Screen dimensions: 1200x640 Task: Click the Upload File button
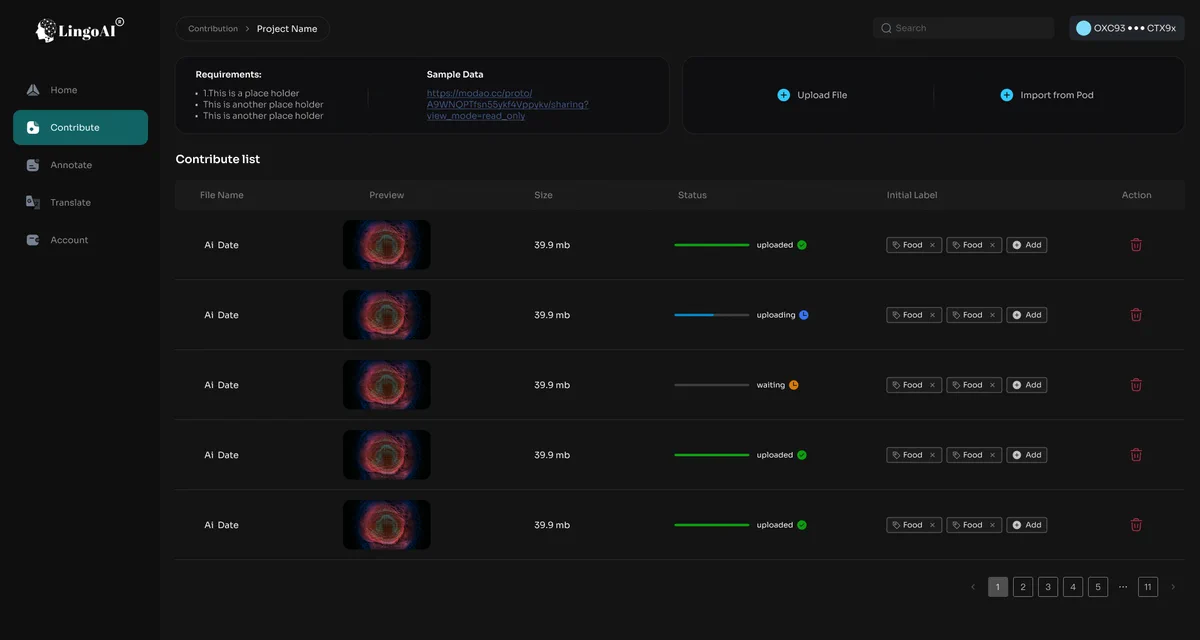click(812, 95)
